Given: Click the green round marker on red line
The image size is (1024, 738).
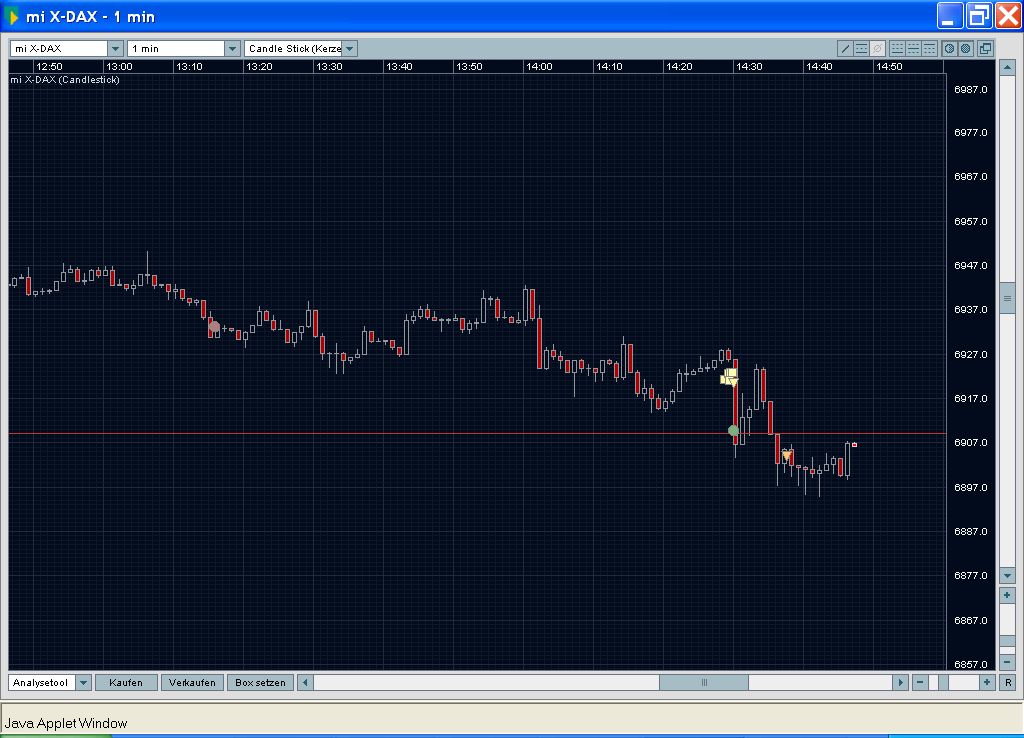Looking at the screenshot, I should (733, 430).
